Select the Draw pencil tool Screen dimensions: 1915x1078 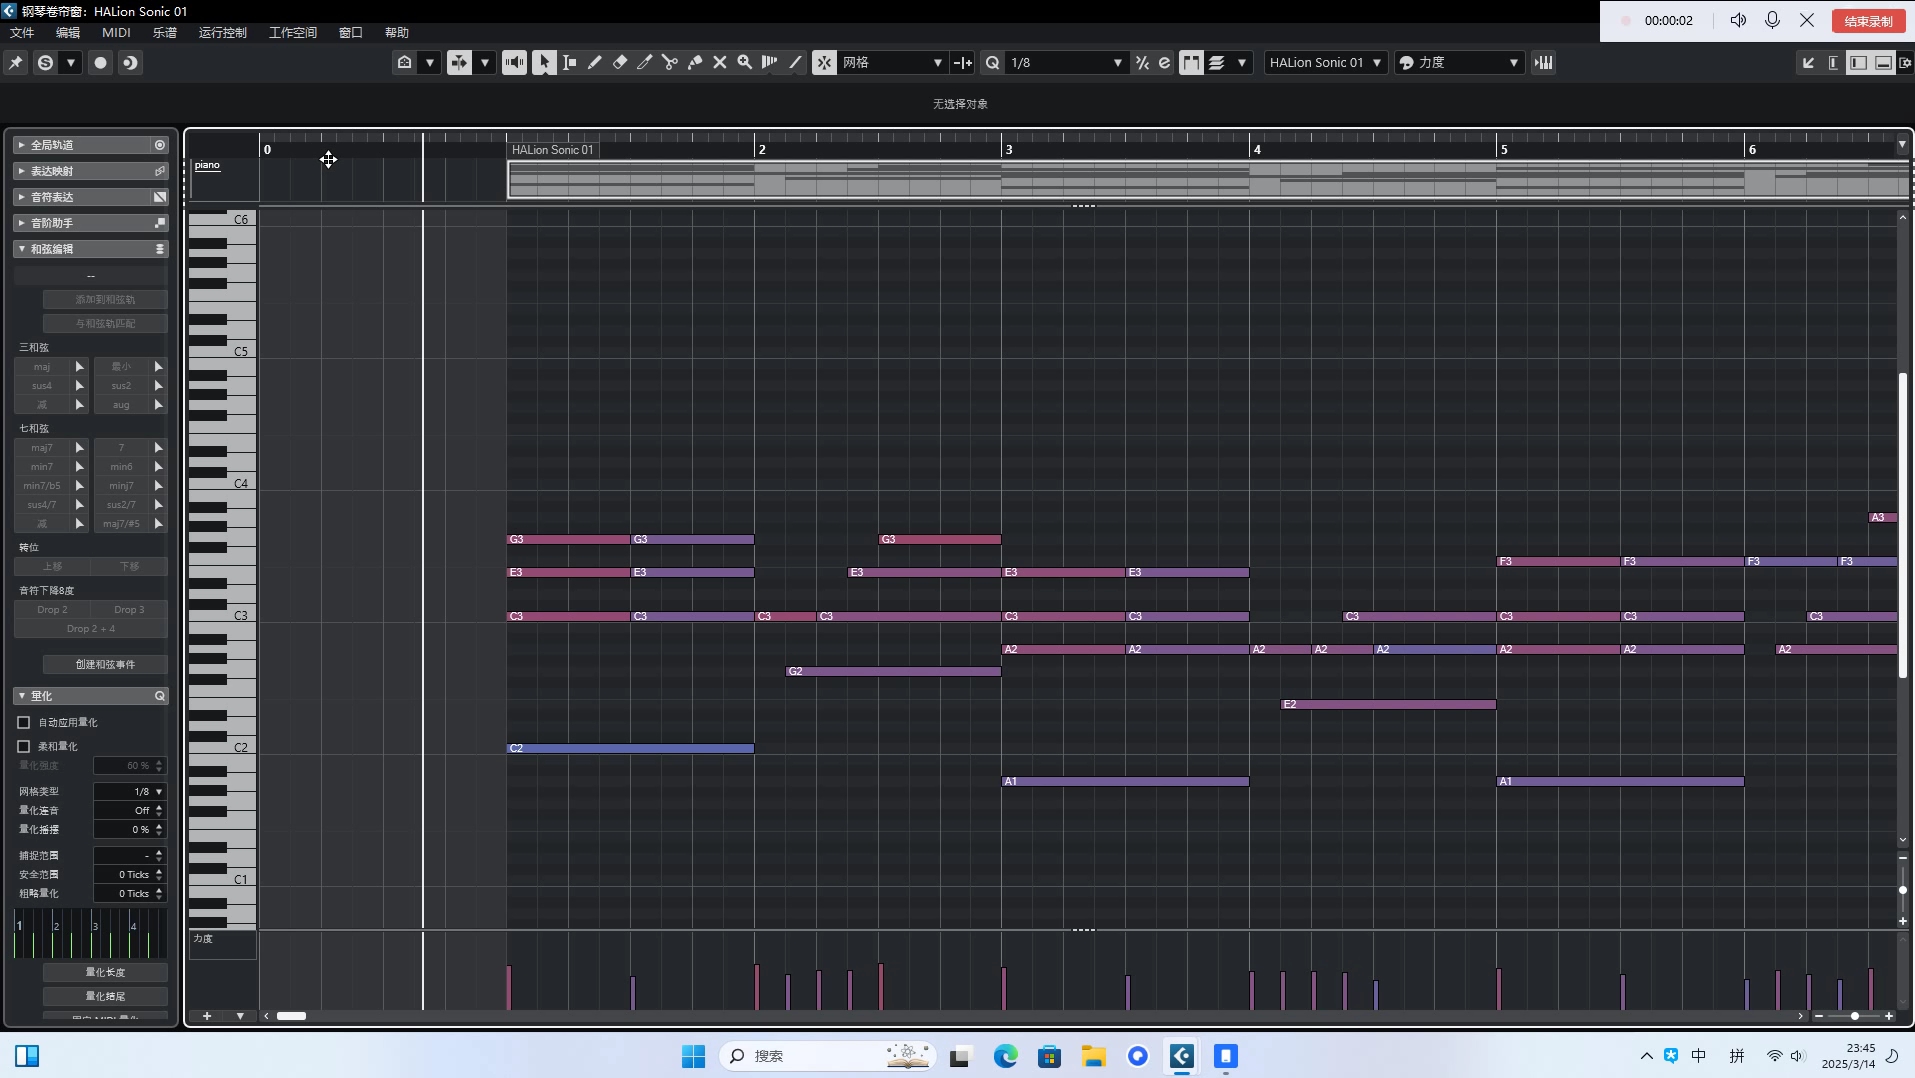point(594,62)
